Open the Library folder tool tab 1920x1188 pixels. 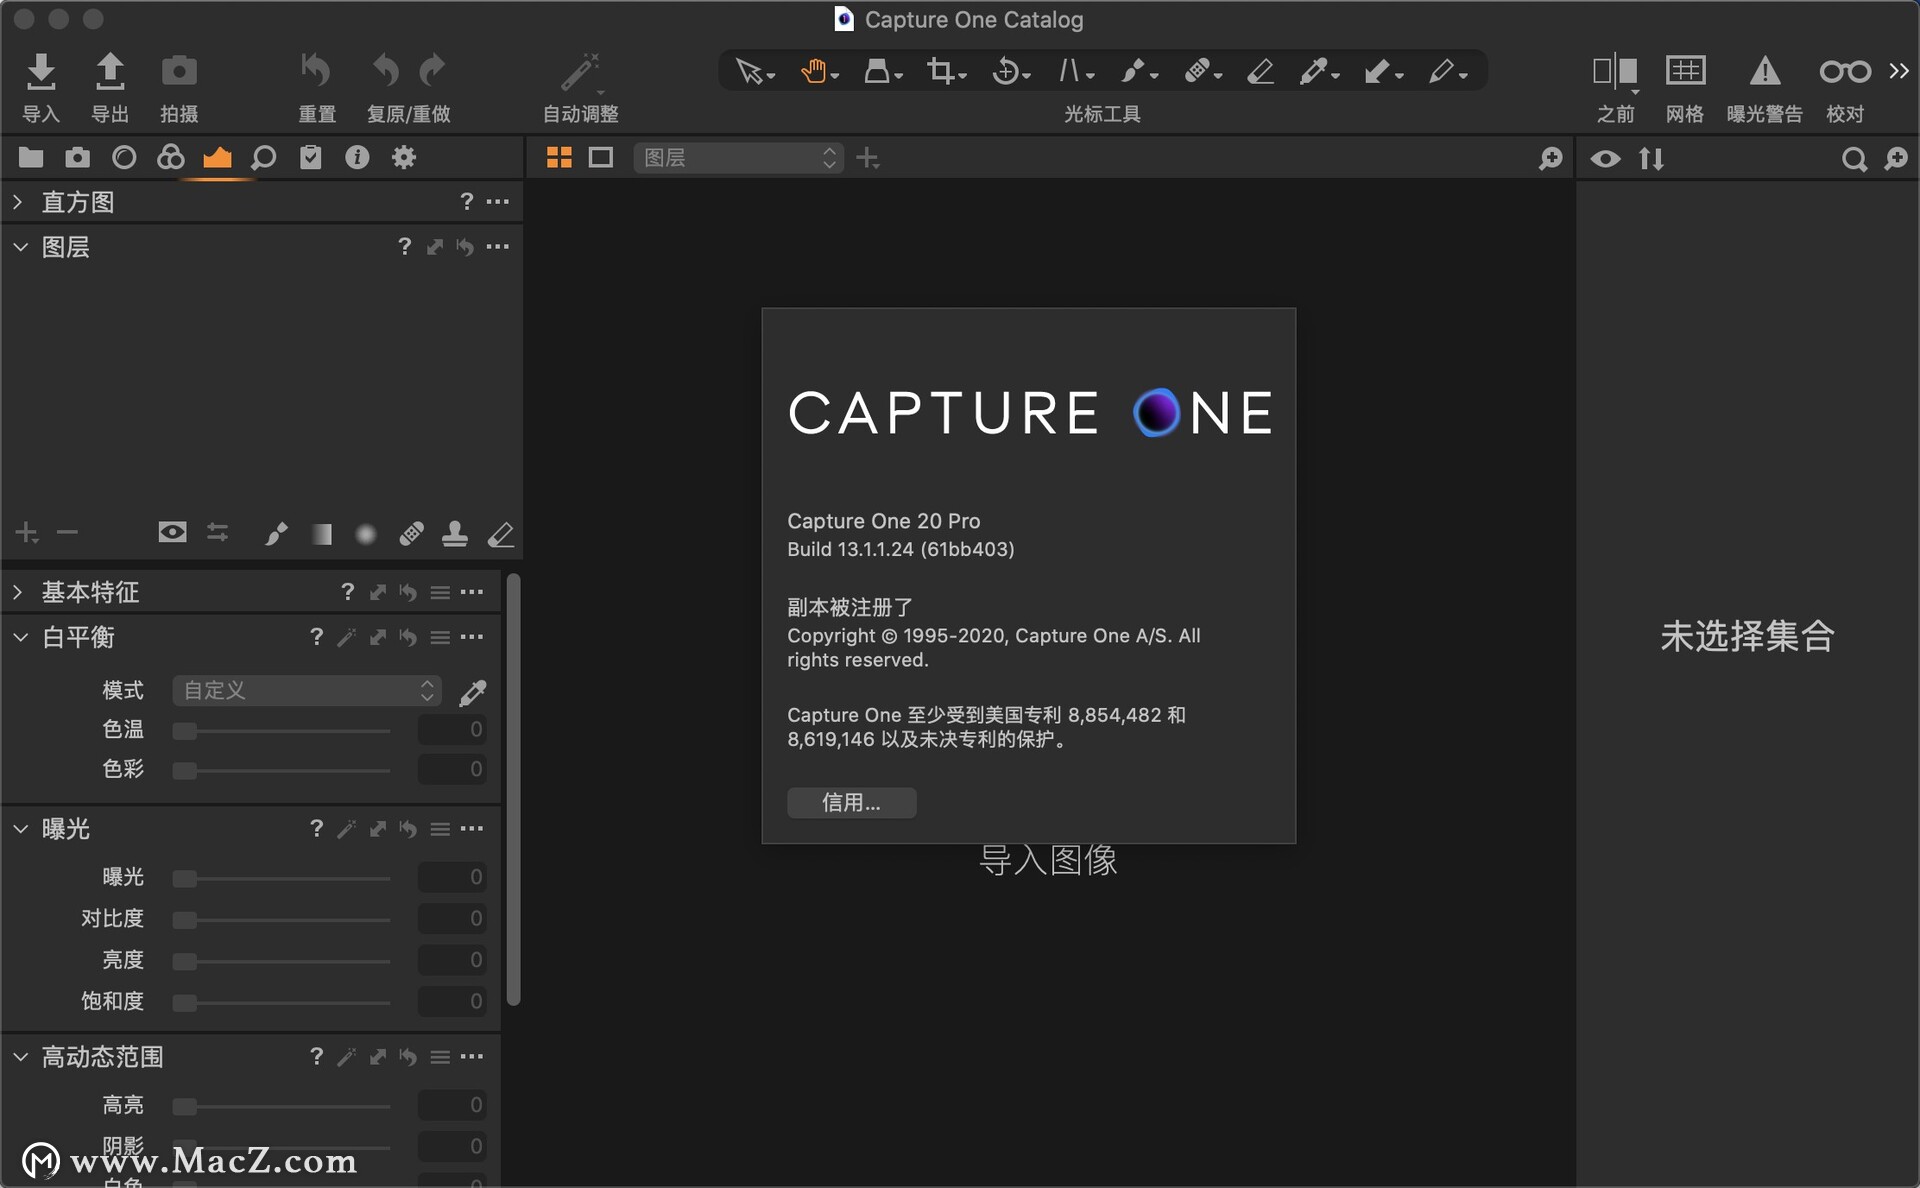tap(31, 157)
